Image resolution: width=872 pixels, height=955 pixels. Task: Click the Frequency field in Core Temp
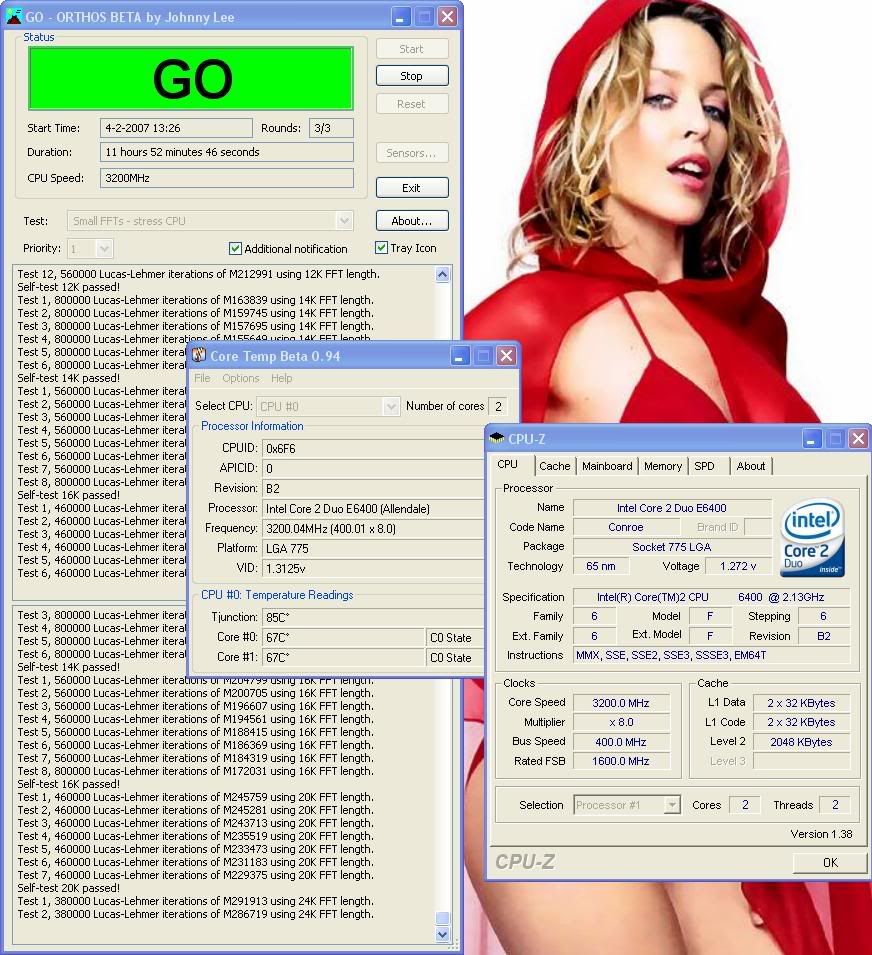[373, 529]
